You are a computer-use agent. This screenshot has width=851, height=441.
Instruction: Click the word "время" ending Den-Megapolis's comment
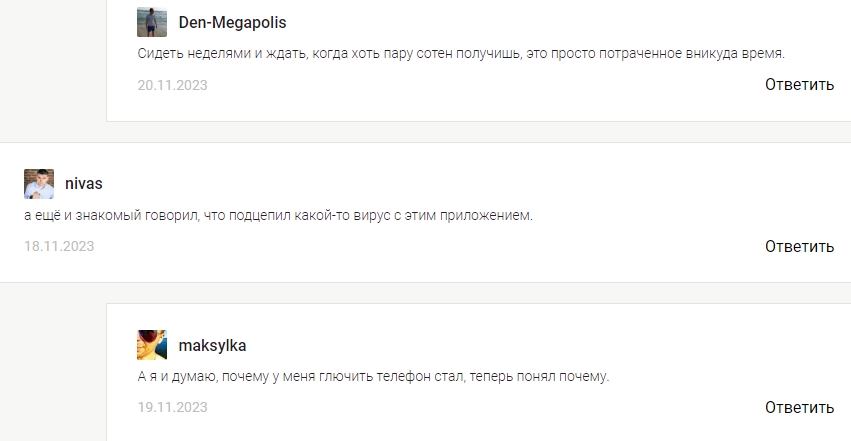(x=764, y=53)
